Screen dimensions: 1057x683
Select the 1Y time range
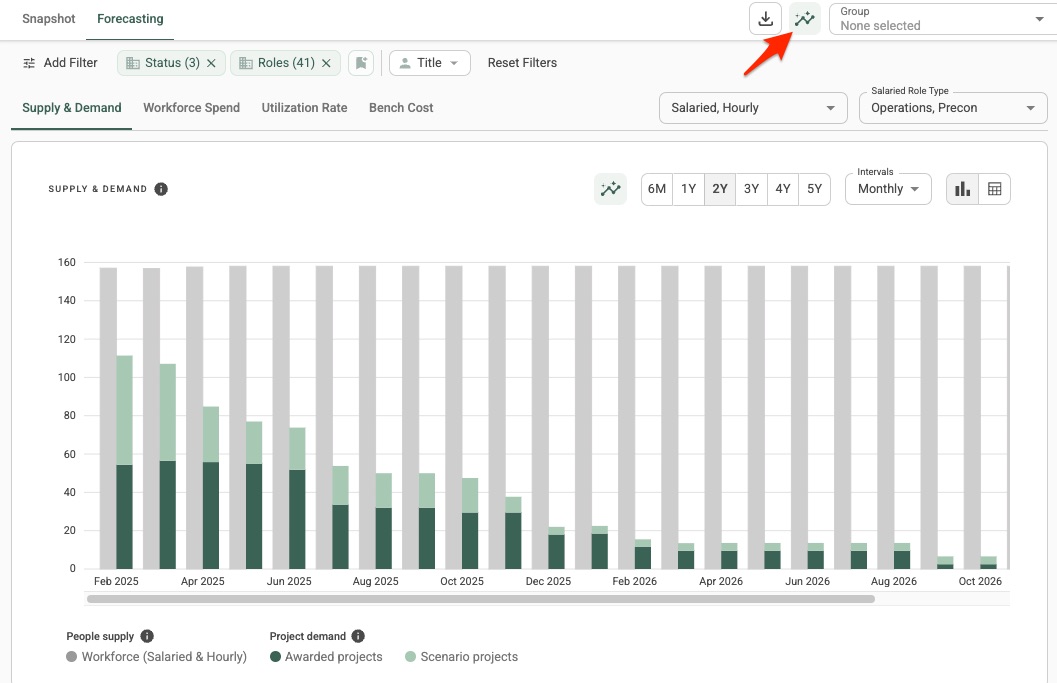click(688, 189)
